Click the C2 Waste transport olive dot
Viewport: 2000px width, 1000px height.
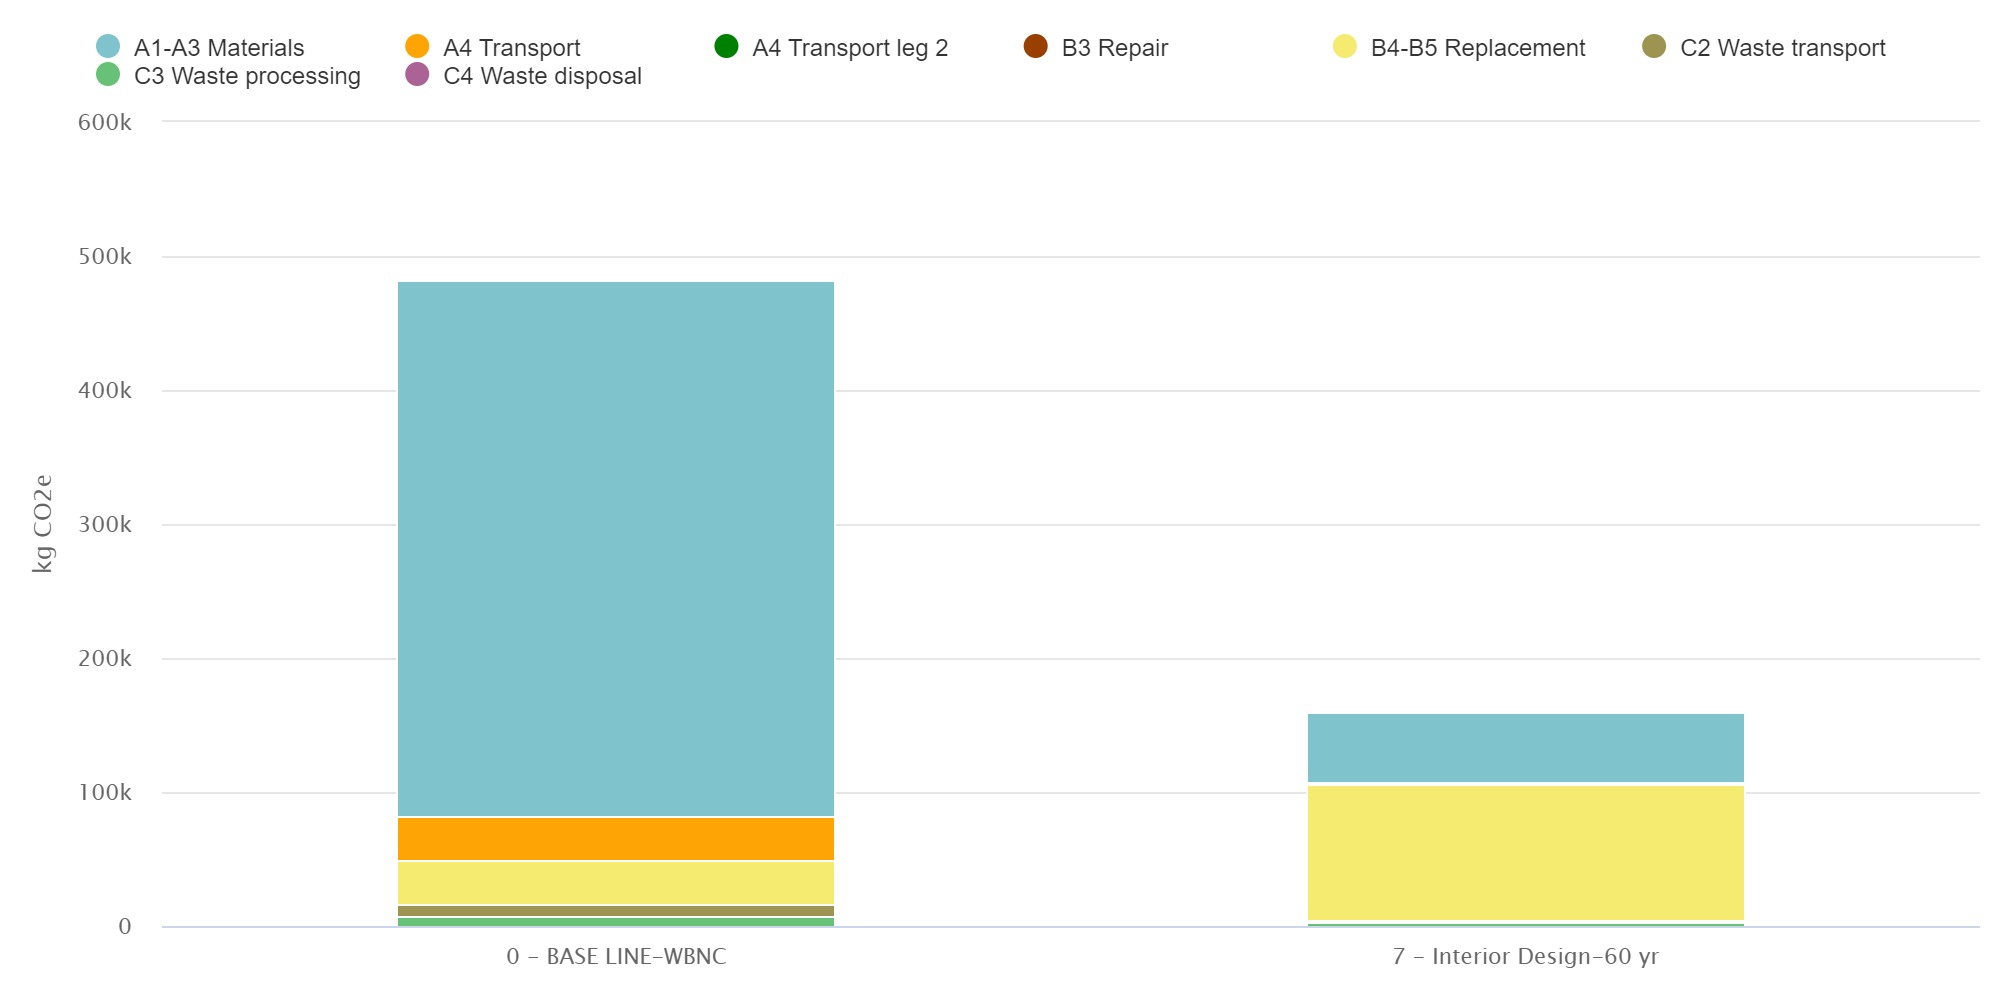click(1654, 47)
